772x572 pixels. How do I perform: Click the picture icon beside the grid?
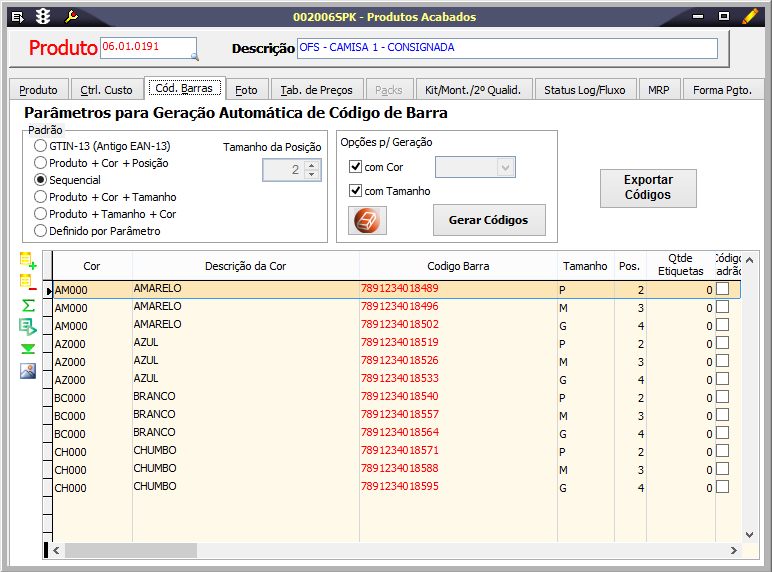(x=28, y=371)
